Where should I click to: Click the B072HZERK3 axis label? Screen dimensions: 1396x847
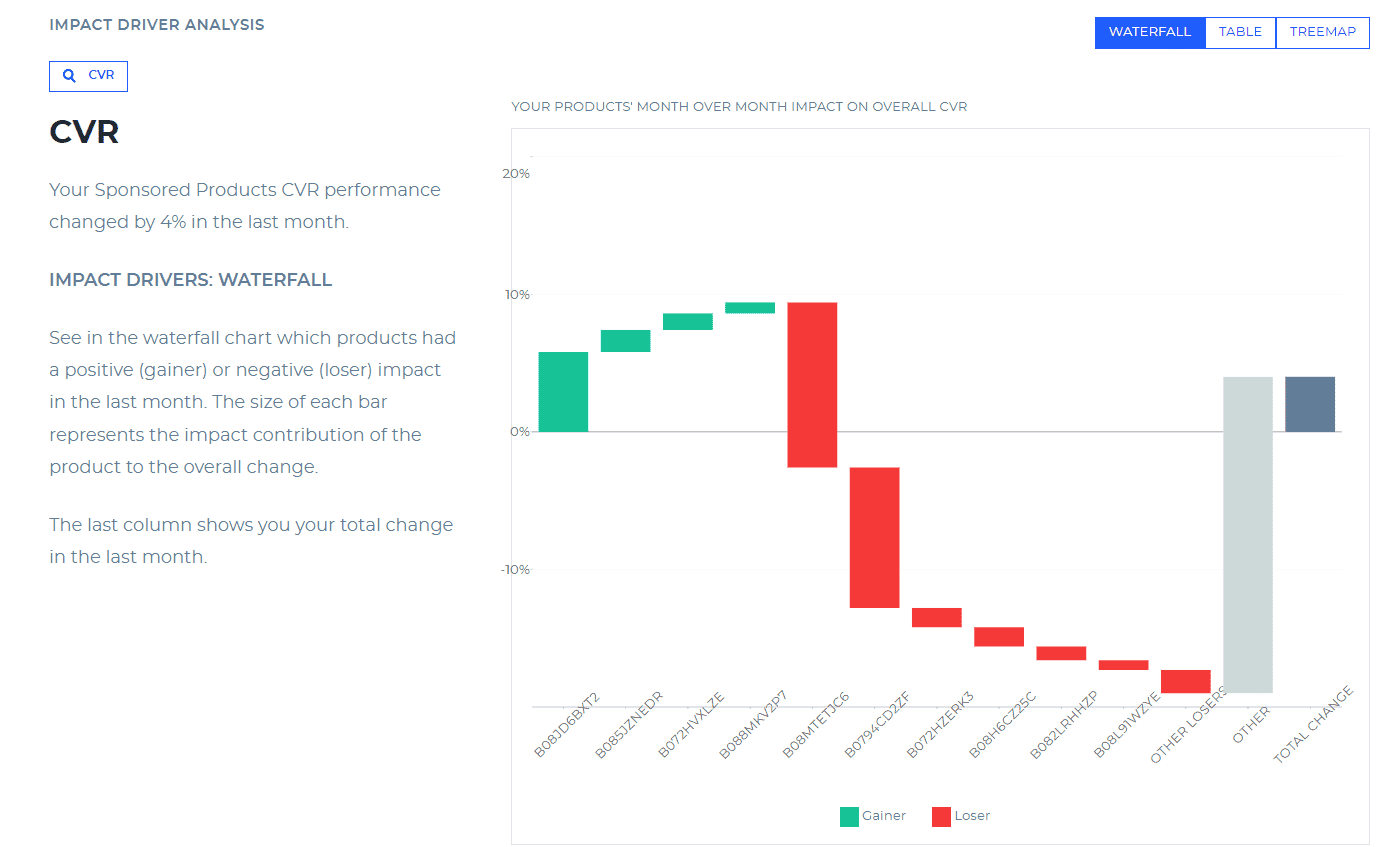(x=941, y=723)
